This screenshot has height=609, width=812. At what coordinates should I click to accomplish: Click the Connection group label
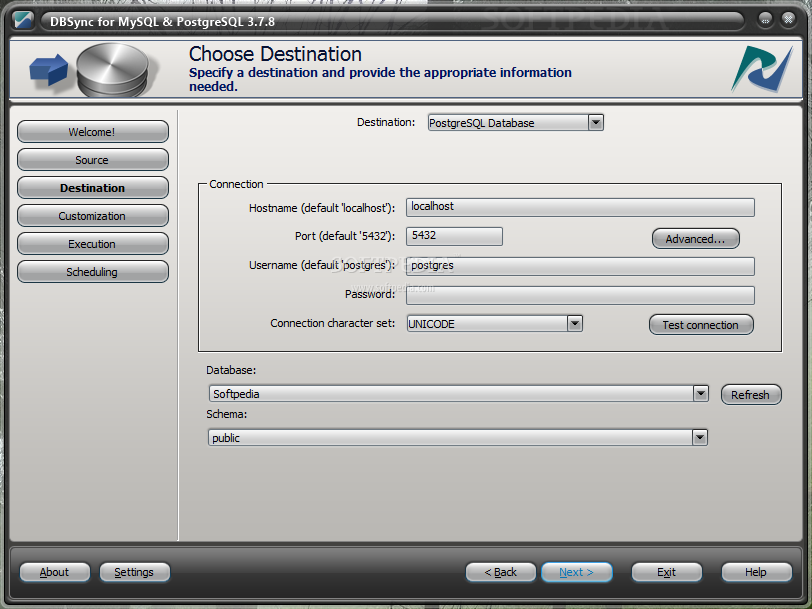pos(236,184)
